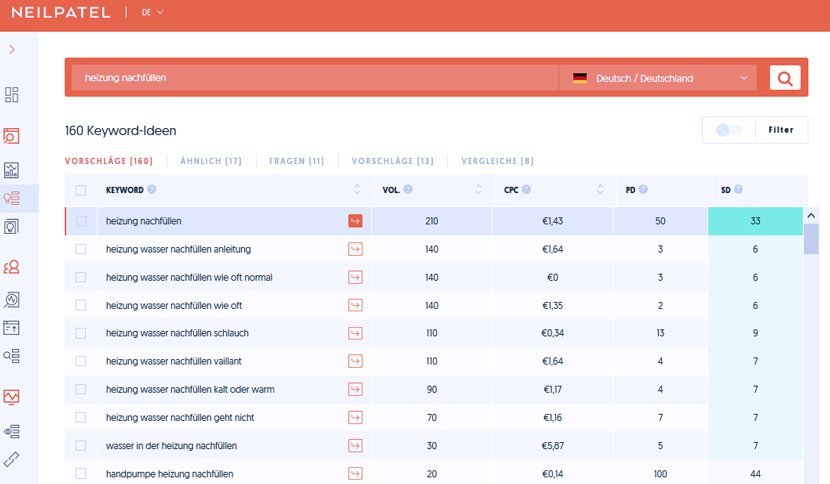This screenshot has width=830, height=484.
Task: Check the box for nachfüllen kalt oder warm
Action: pyautogui.click(x=80, y=389)
